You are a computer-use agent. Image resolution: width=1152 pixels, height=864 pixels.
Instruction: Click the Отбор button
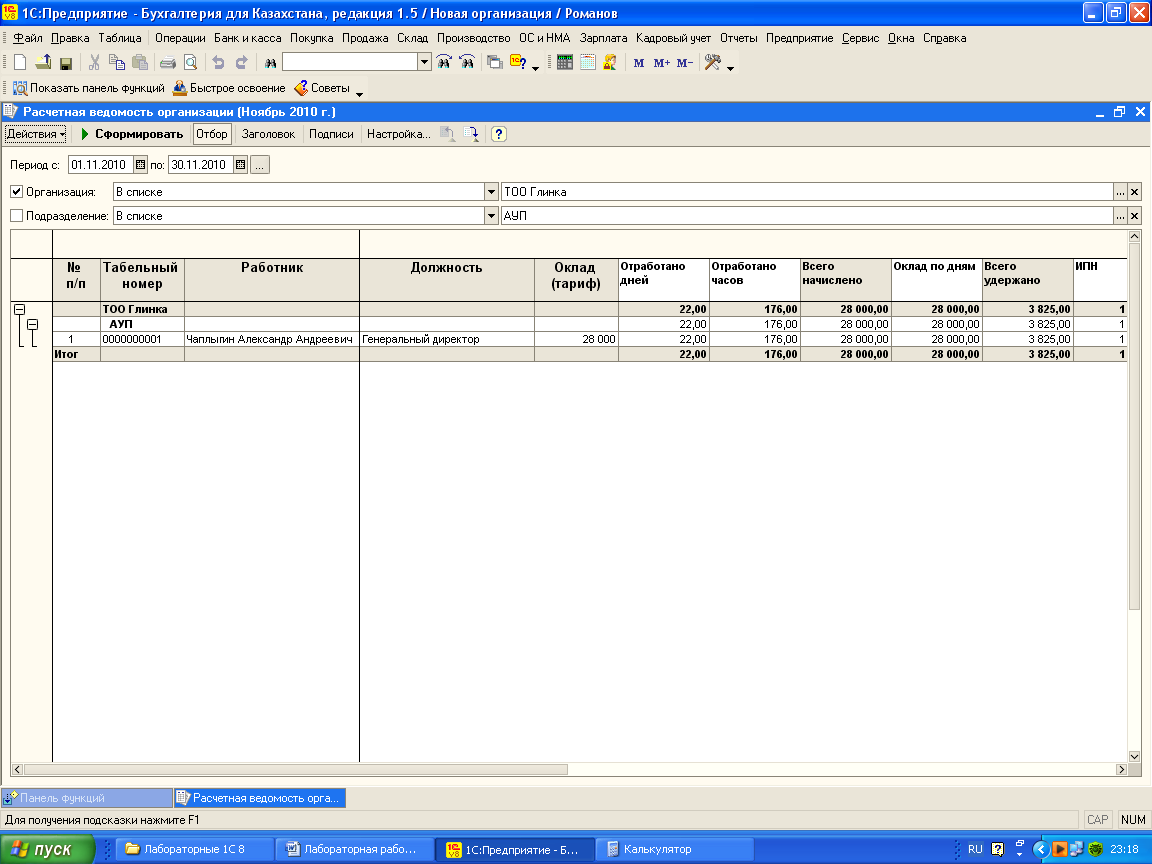[x=212, y=134]
